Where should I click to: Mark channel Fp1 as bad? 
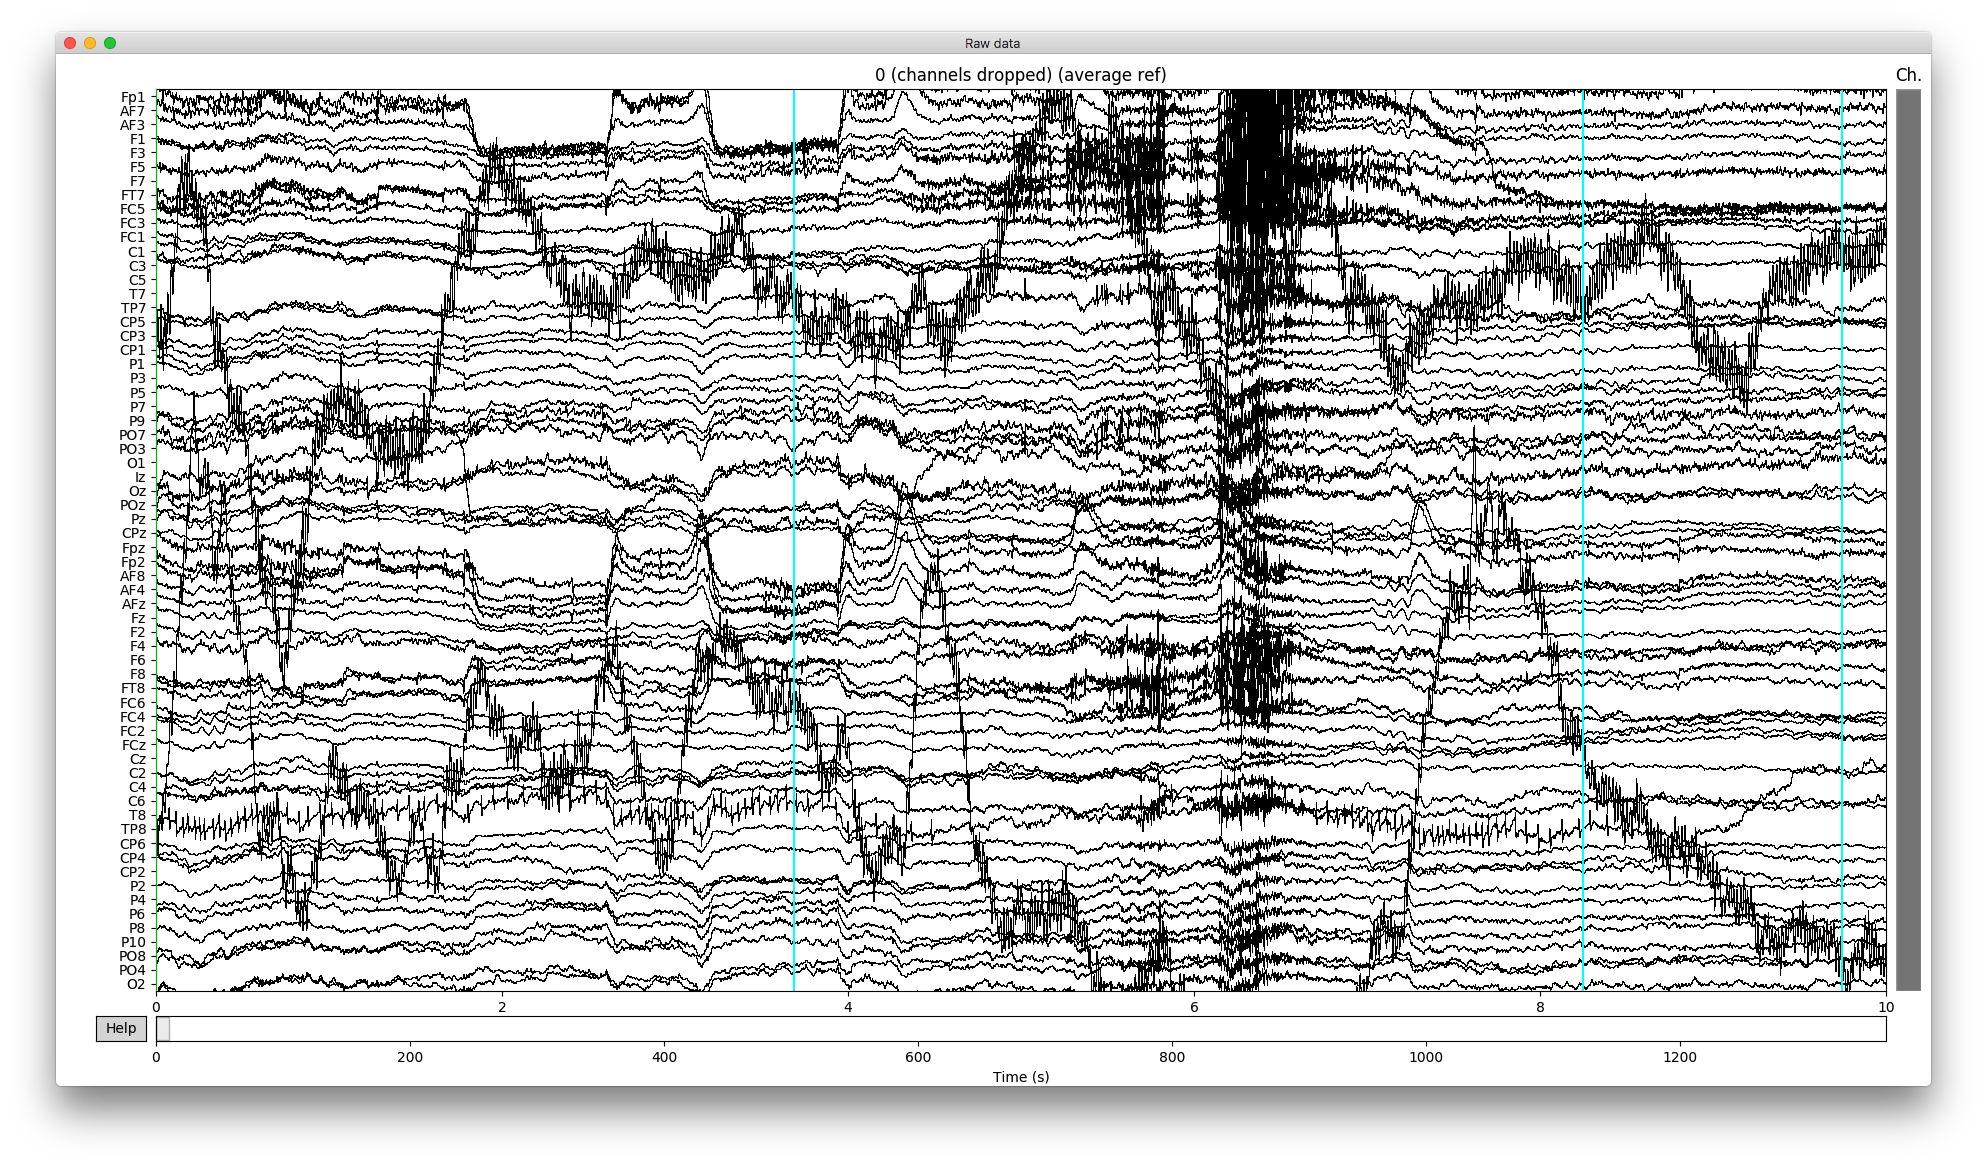pyautogui.click(x=131, y=97)
